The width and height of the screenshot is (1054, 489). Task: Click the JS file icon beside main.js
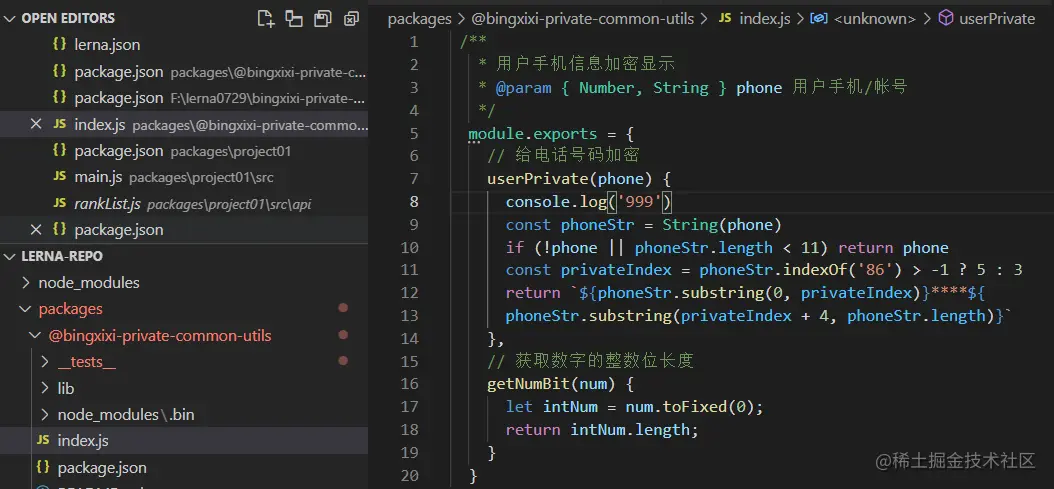(x=60, y=177)
